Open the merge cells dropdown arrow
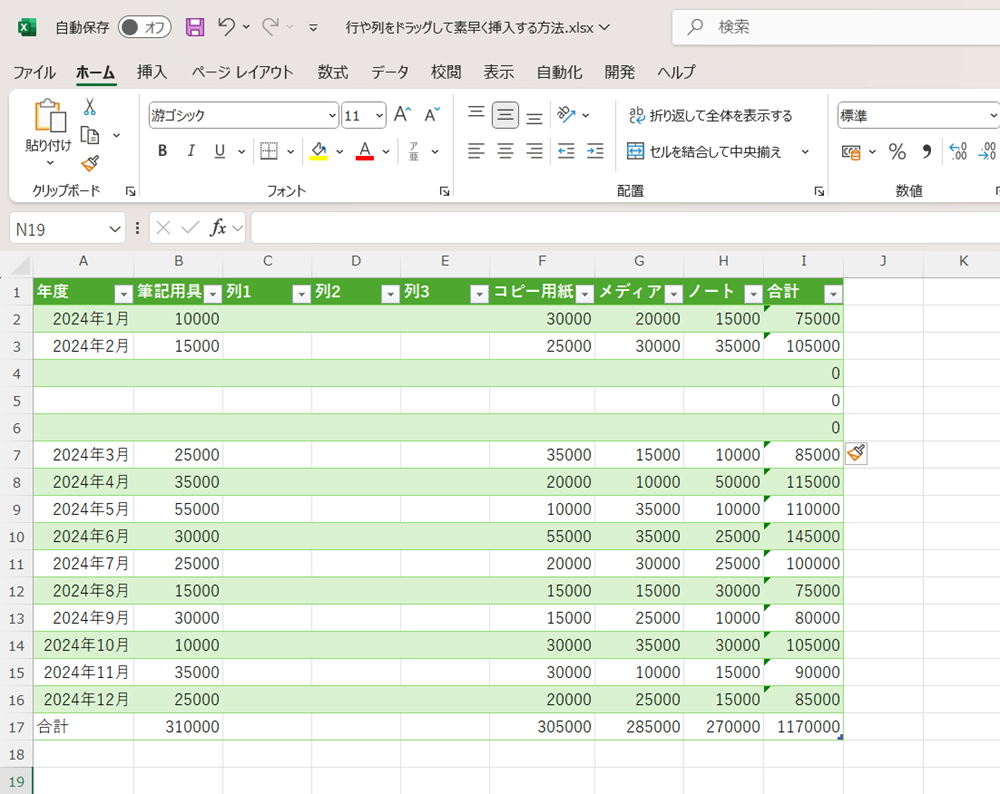Viewport: 1000px width, 794px height. (x=805, y=152)
